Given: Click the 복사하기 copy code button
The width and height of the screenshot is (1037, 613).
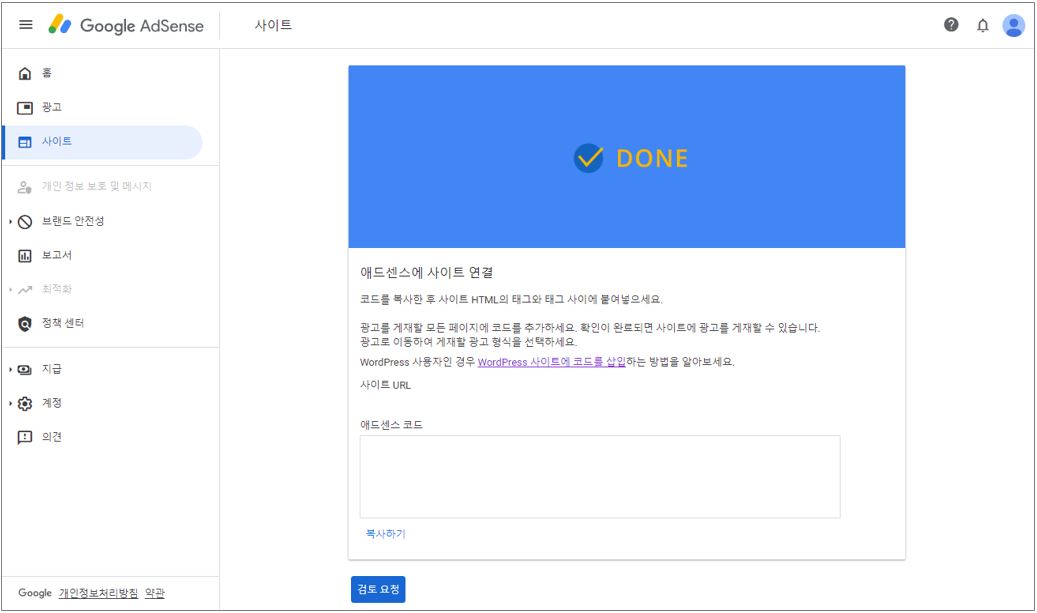Looking at the screenshot, I should pyautogui.click(x=385, y=534).
